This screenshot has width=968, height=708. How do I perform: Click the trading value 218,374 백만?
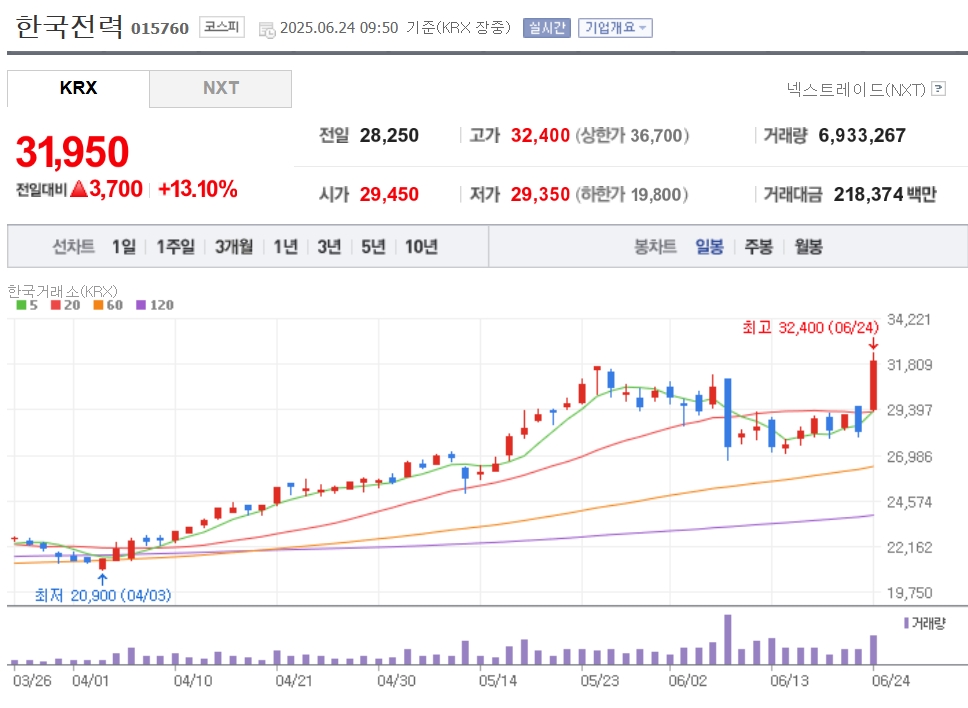coord(885,194)
